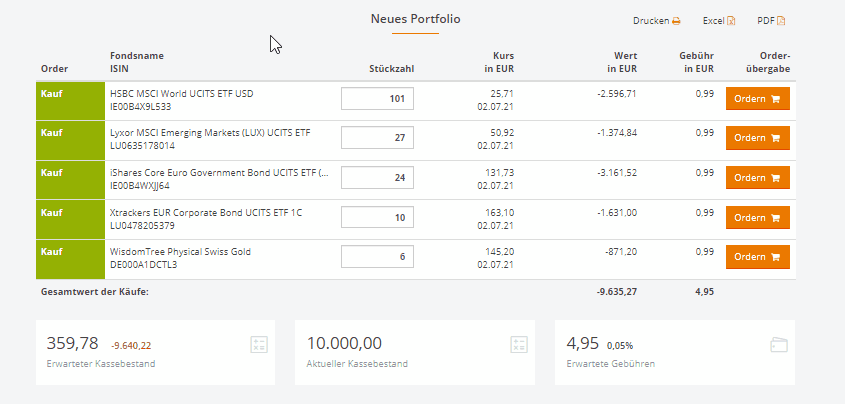845x404 pixels.
Task: Select the quantity field showing 27
Action: (377, 138)
